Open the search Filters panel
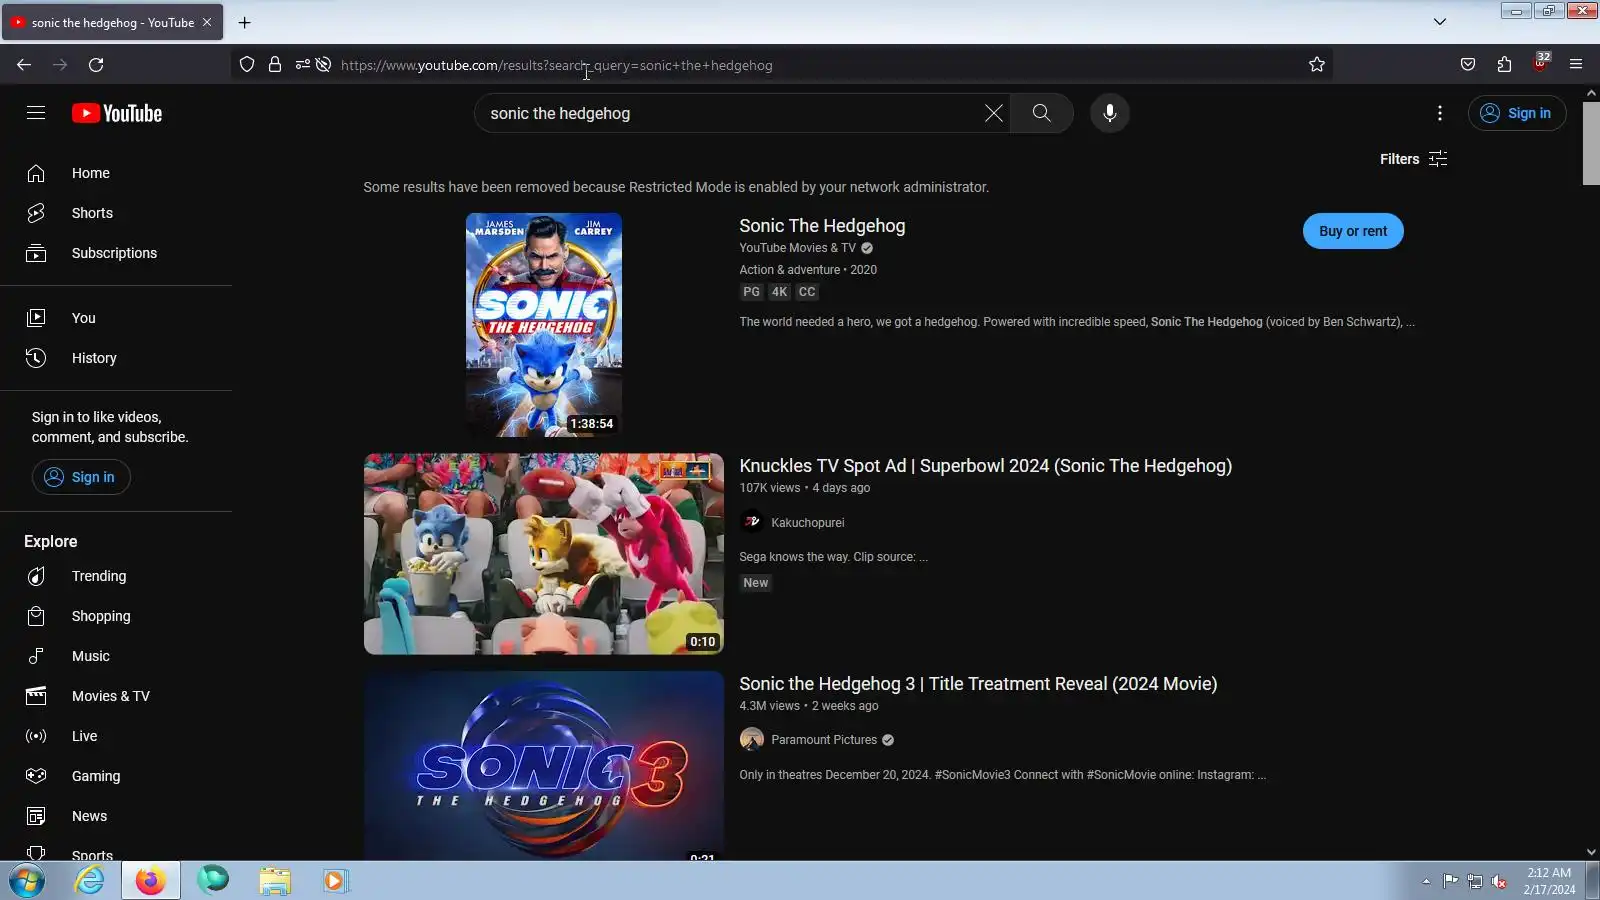This screenshot has height=900, width=1600. (x=1413, y=159)
